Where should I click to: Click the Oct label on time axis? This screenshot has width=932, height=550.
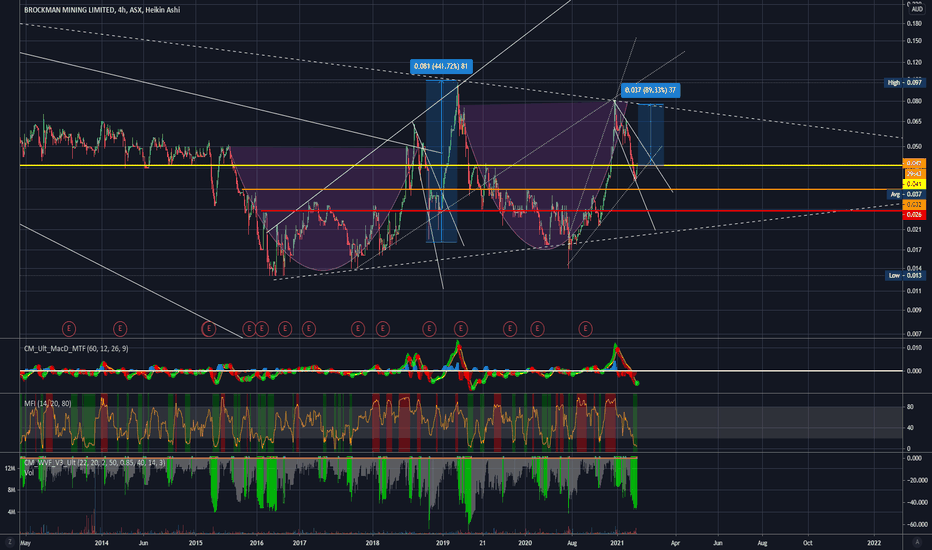(x=807, y=543)
